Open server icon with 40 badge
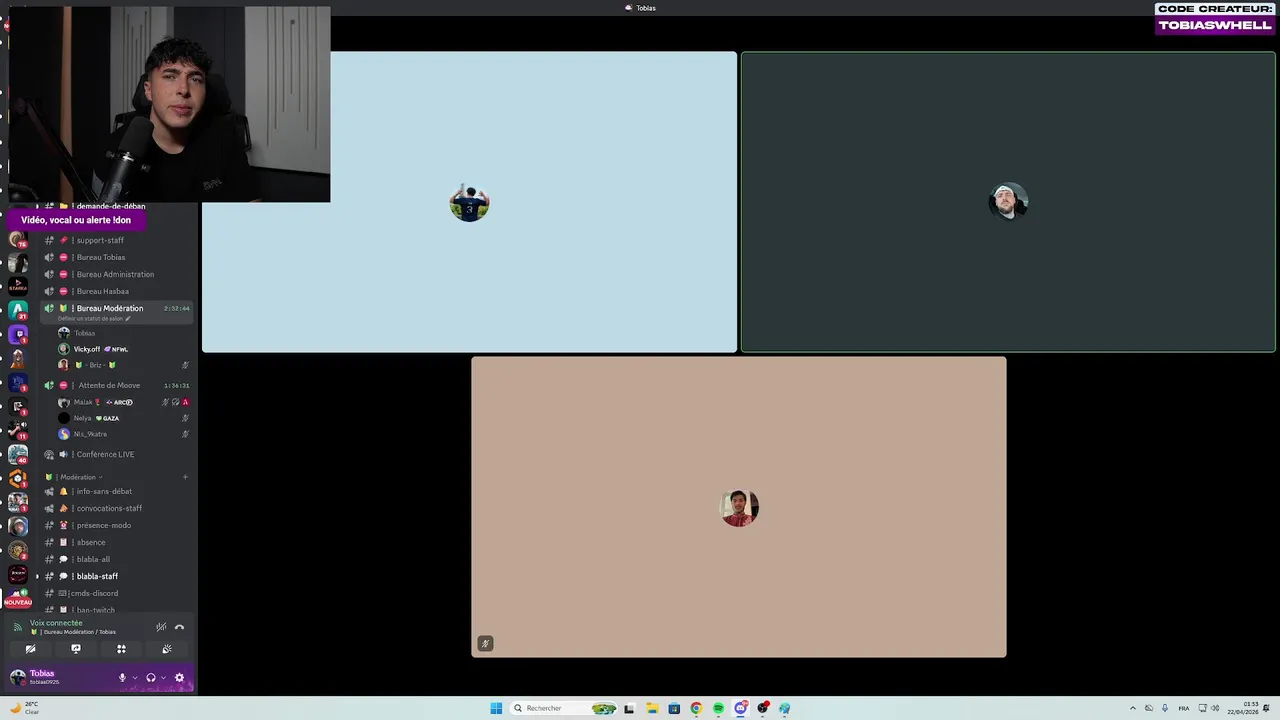This screenshot has width=1280, height=720. click(18, 454)
